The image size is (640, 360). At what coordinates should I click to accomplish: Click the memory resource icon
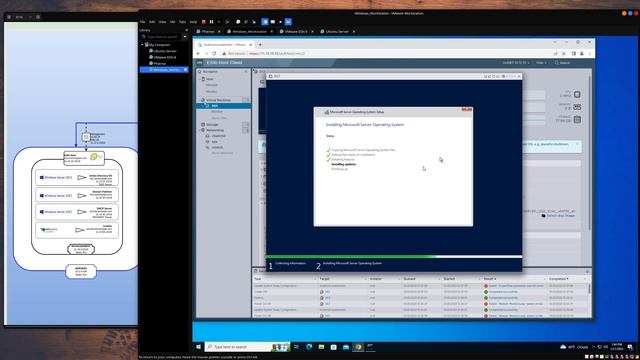(577, 107)
